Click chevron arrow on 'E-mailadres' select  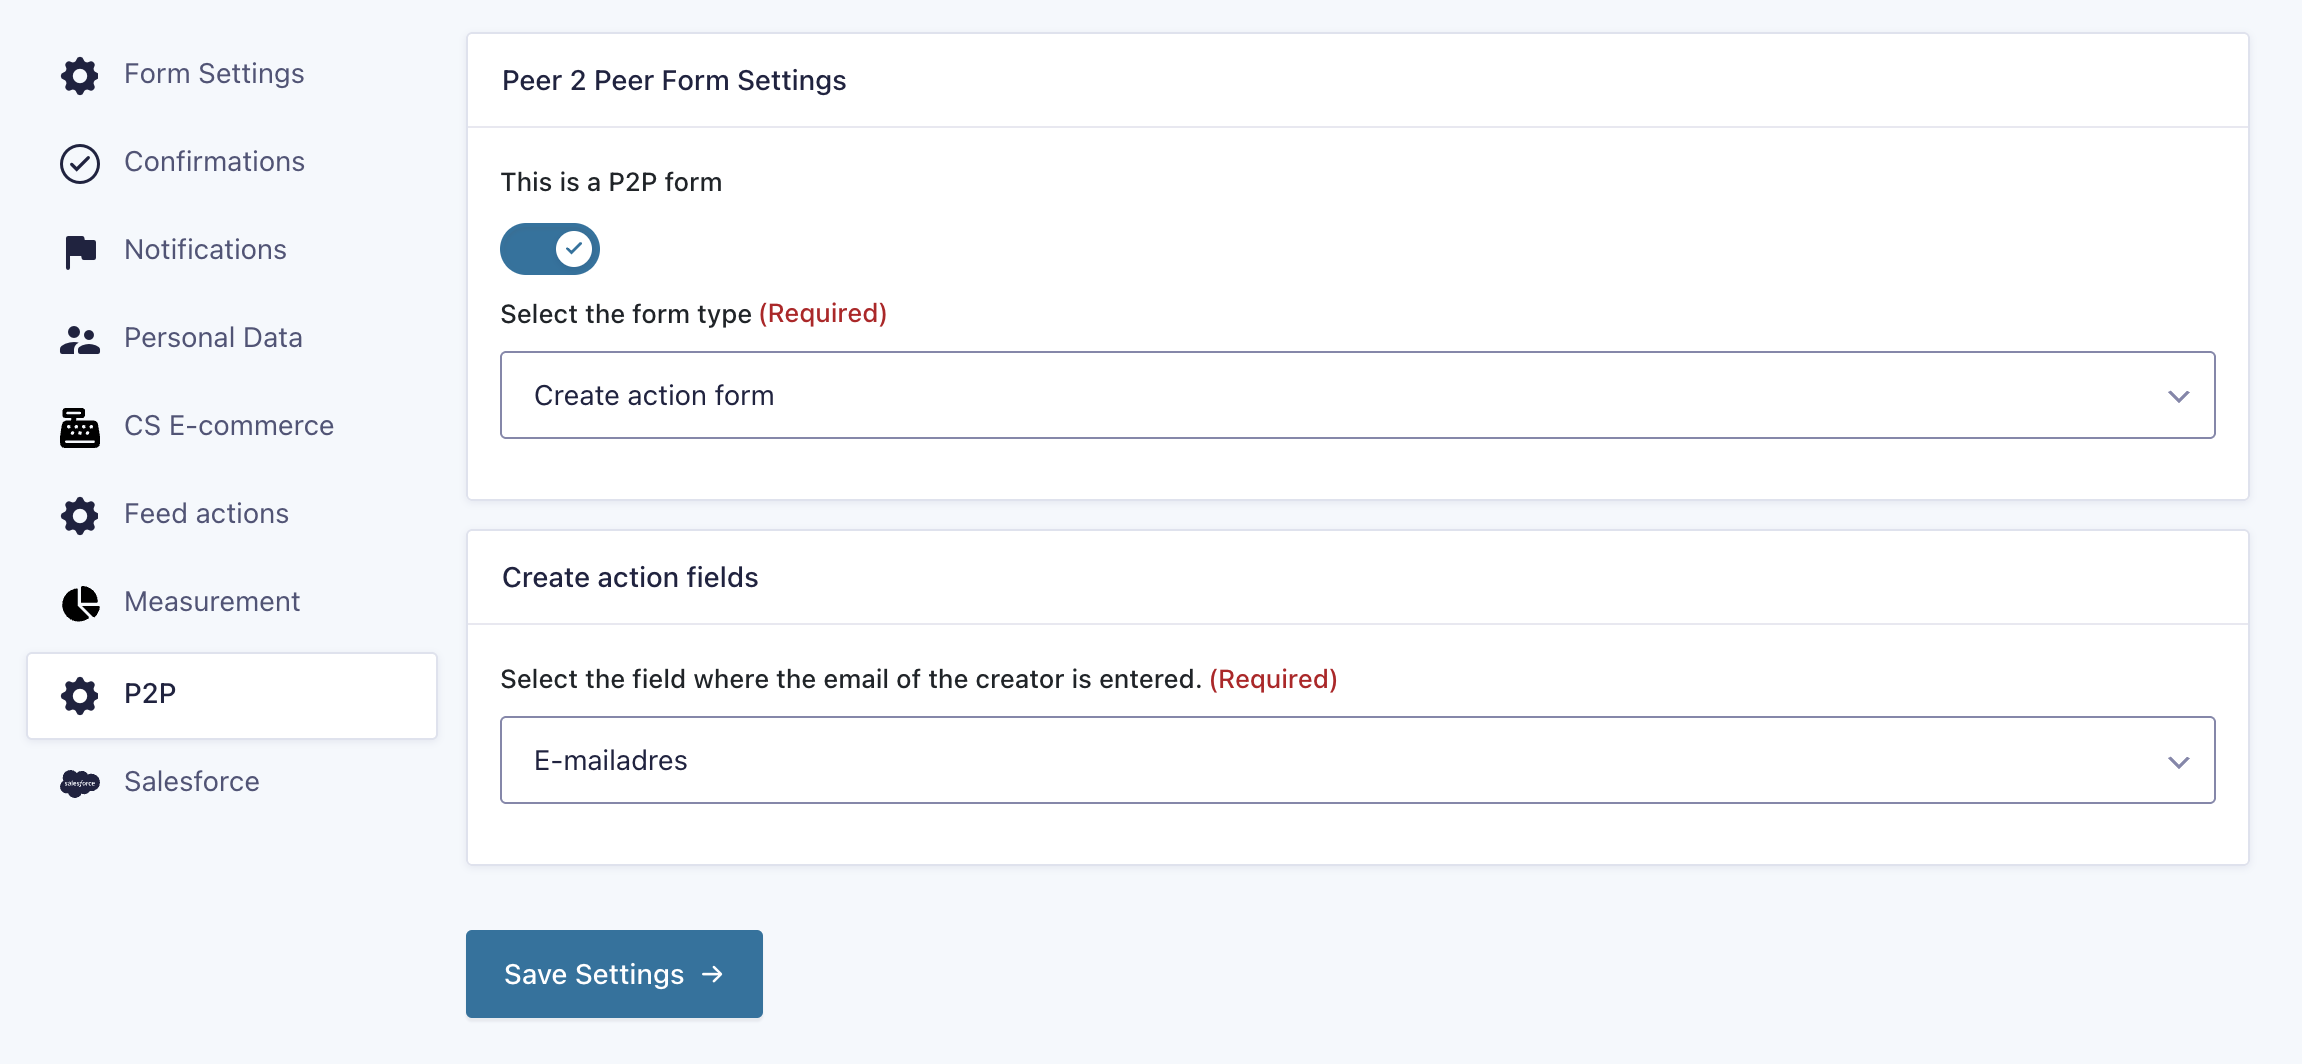pos(2178,762)
